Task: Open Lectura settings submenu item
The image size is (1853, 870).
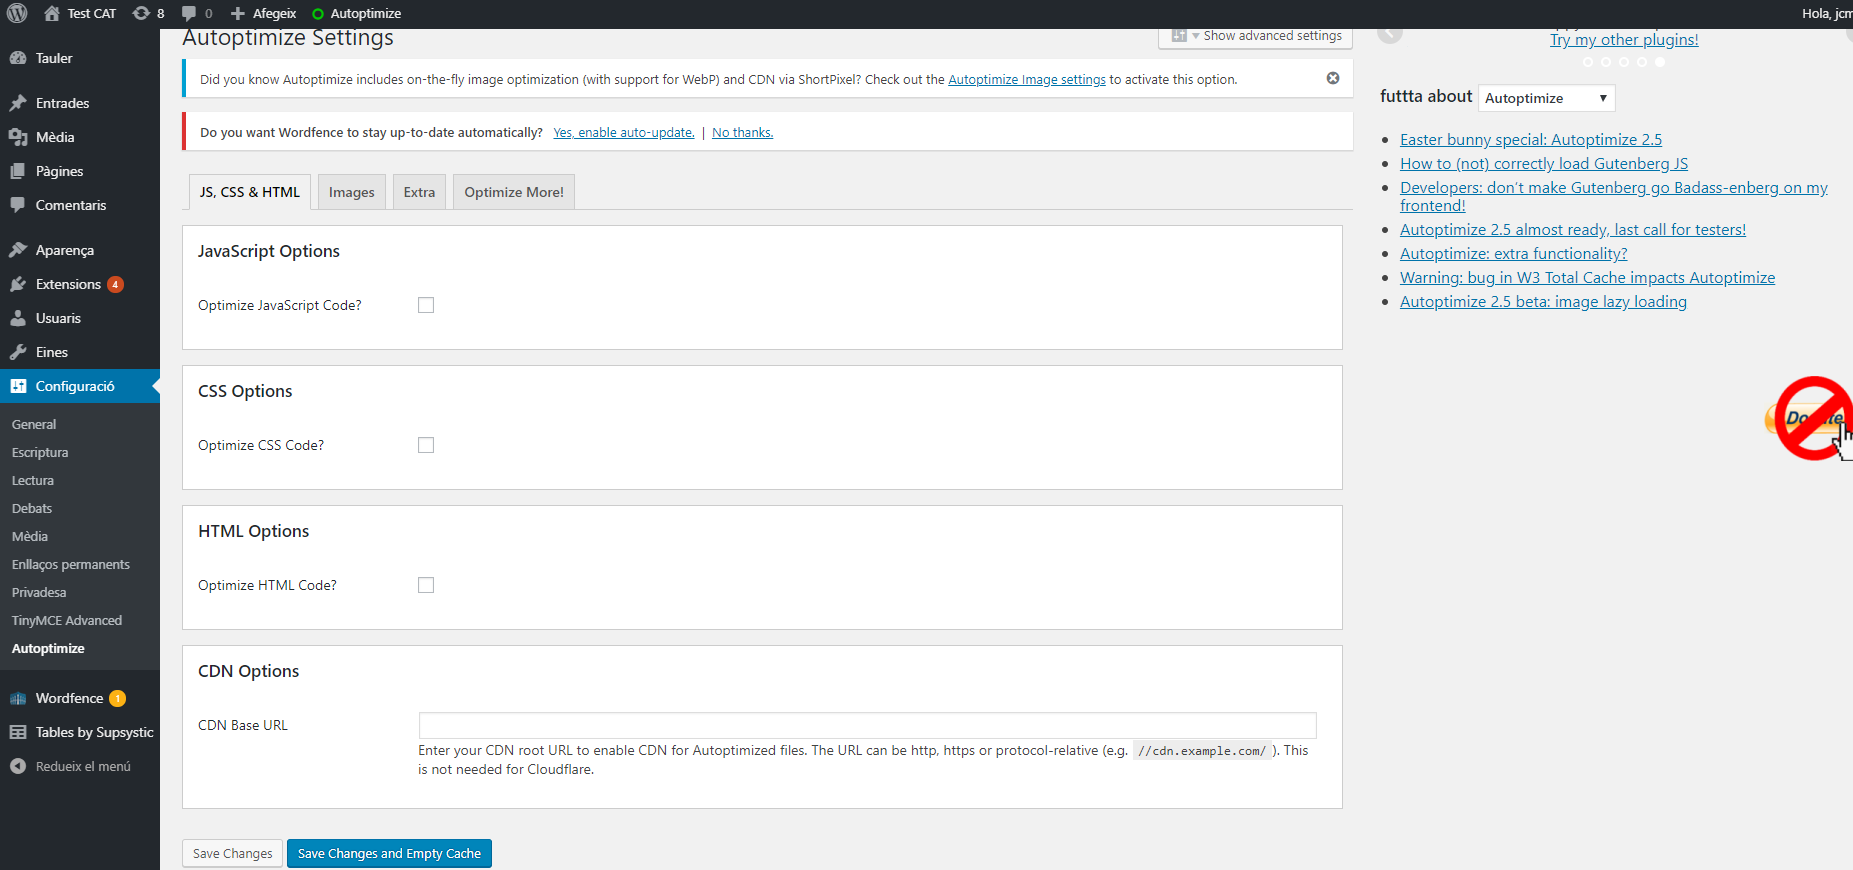Action: click(x=33, y=480)
